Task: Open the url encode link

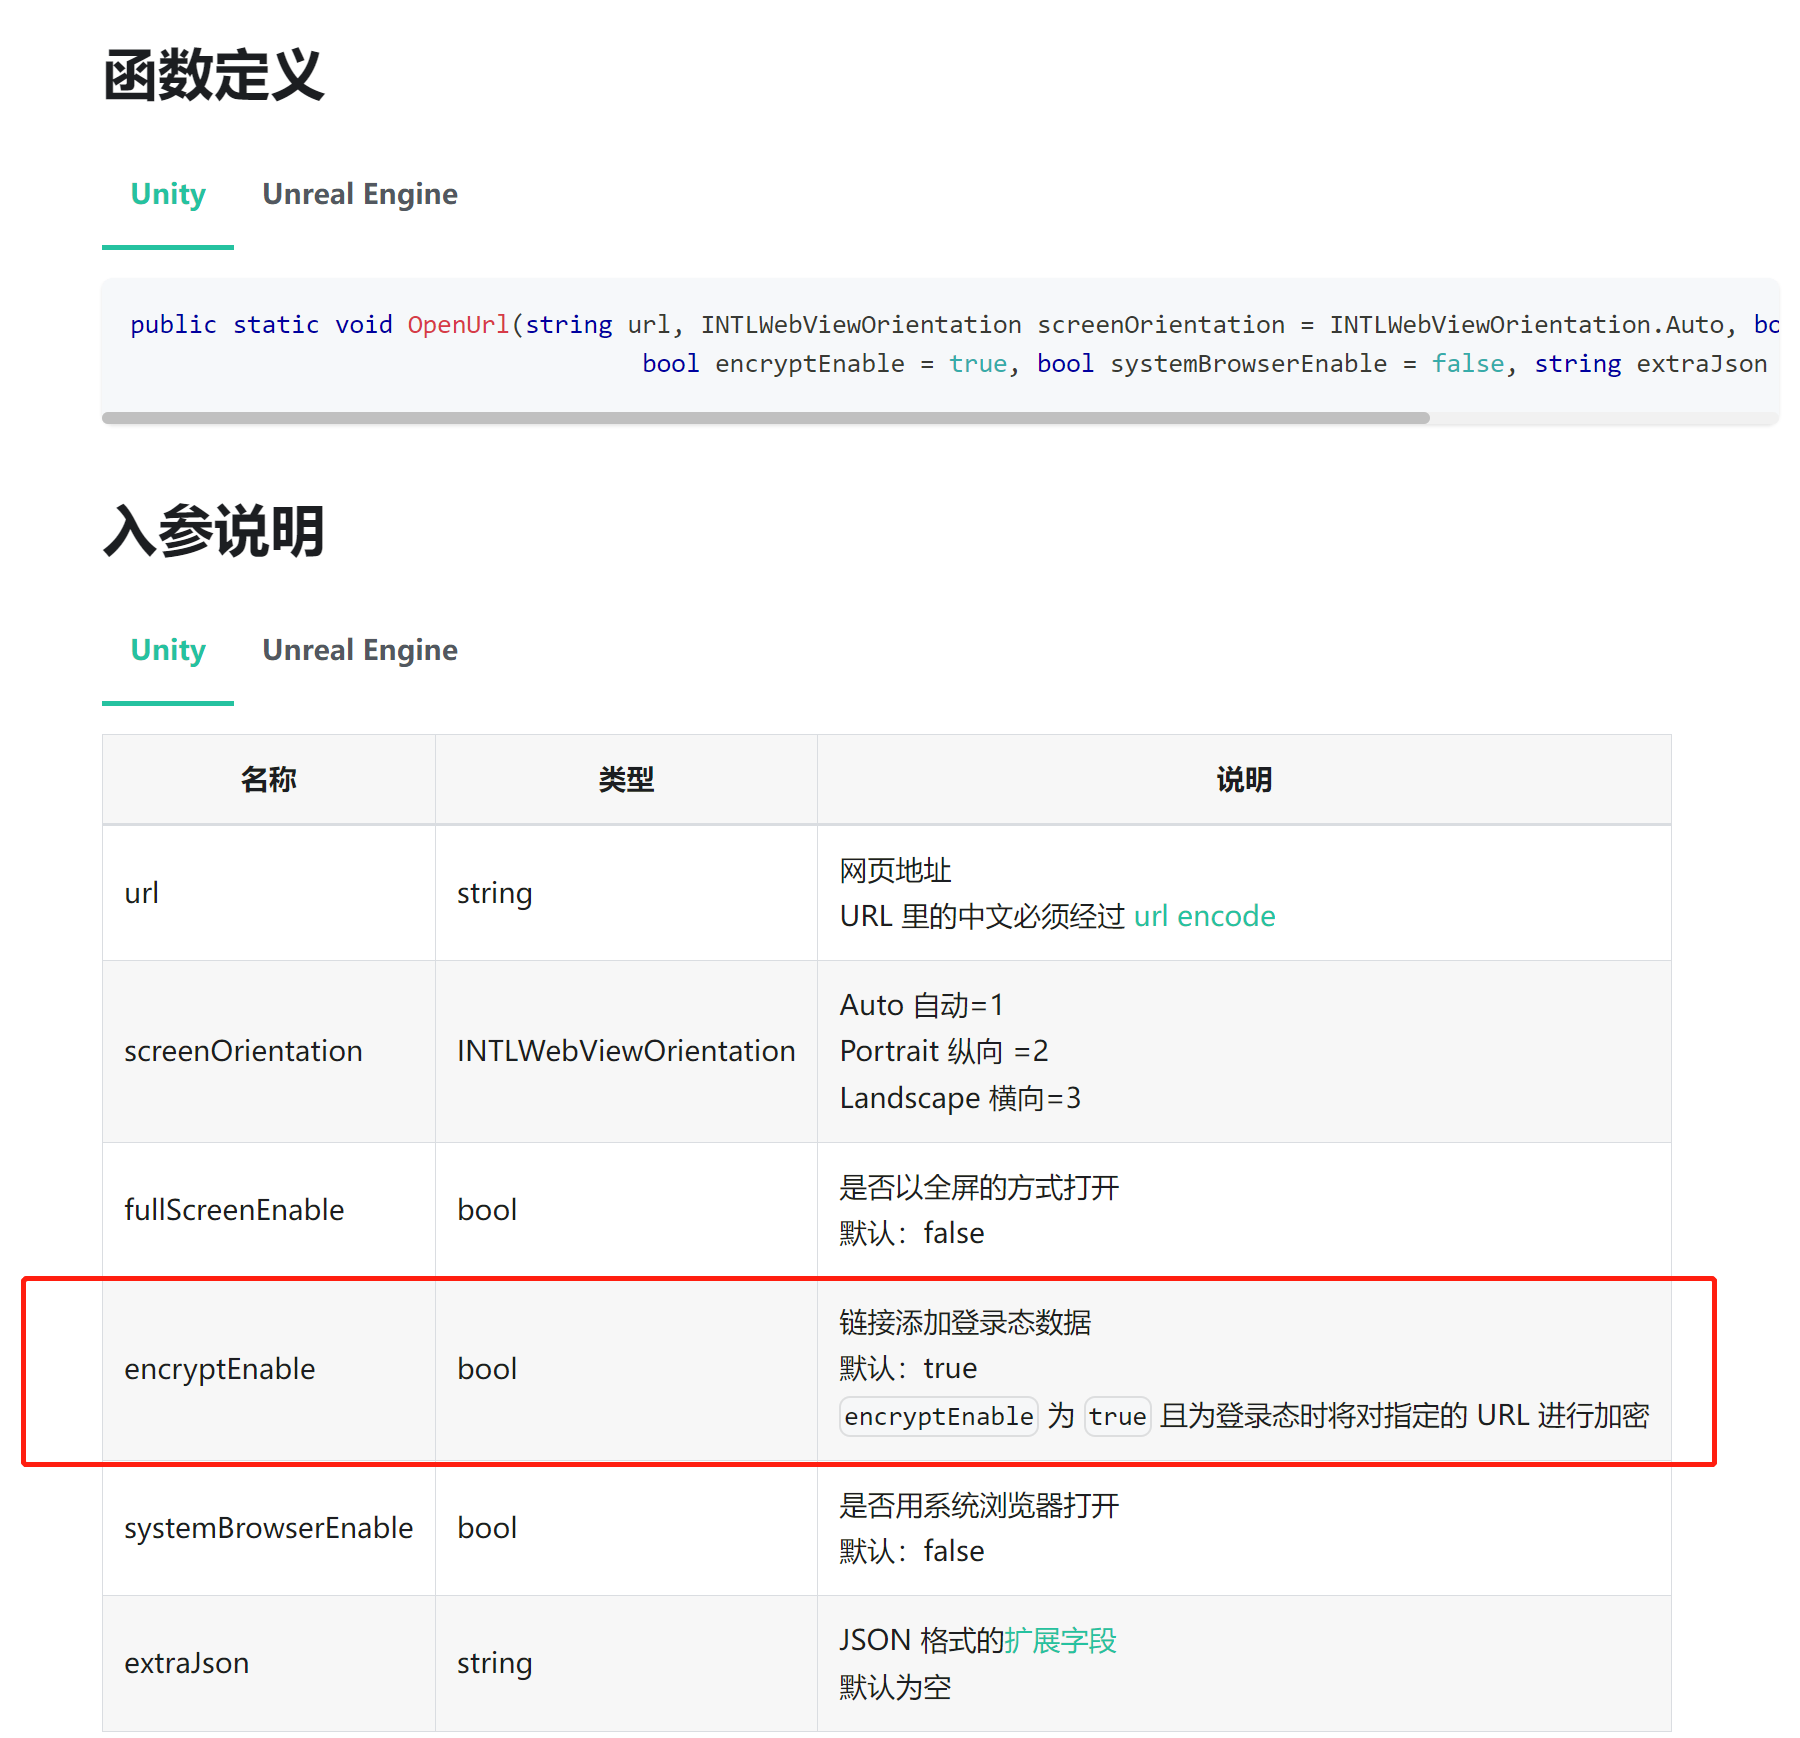Action: click(x=1204, y=916)
